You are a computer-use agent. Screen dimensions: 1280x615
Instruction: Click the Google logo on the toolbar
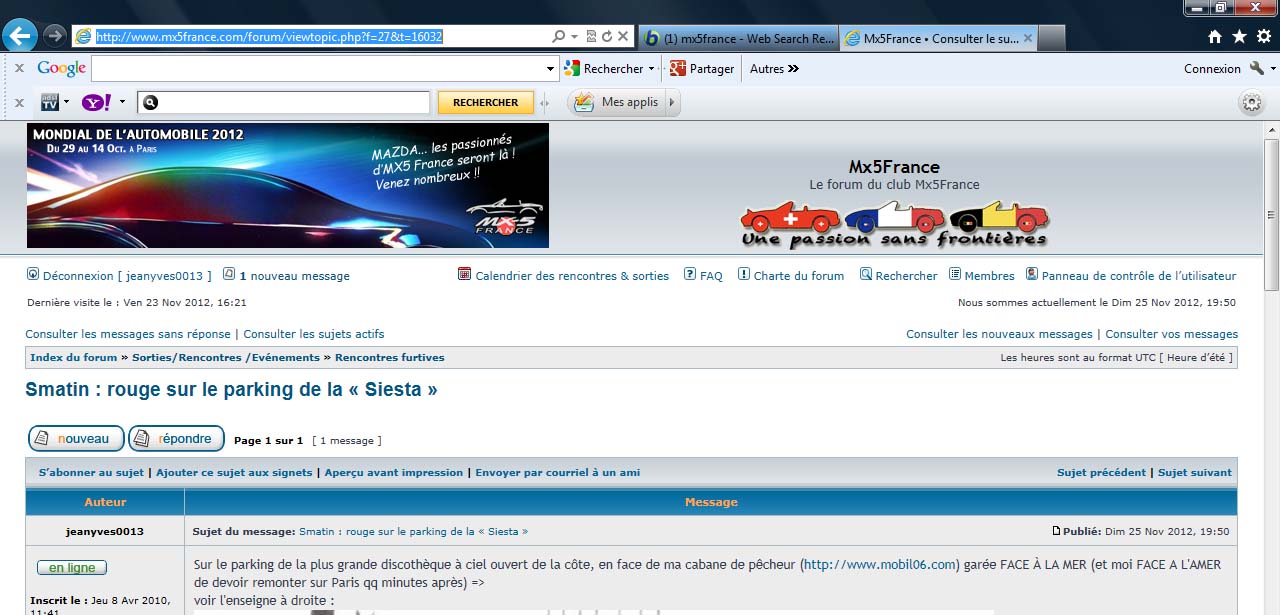pos(62,69)
